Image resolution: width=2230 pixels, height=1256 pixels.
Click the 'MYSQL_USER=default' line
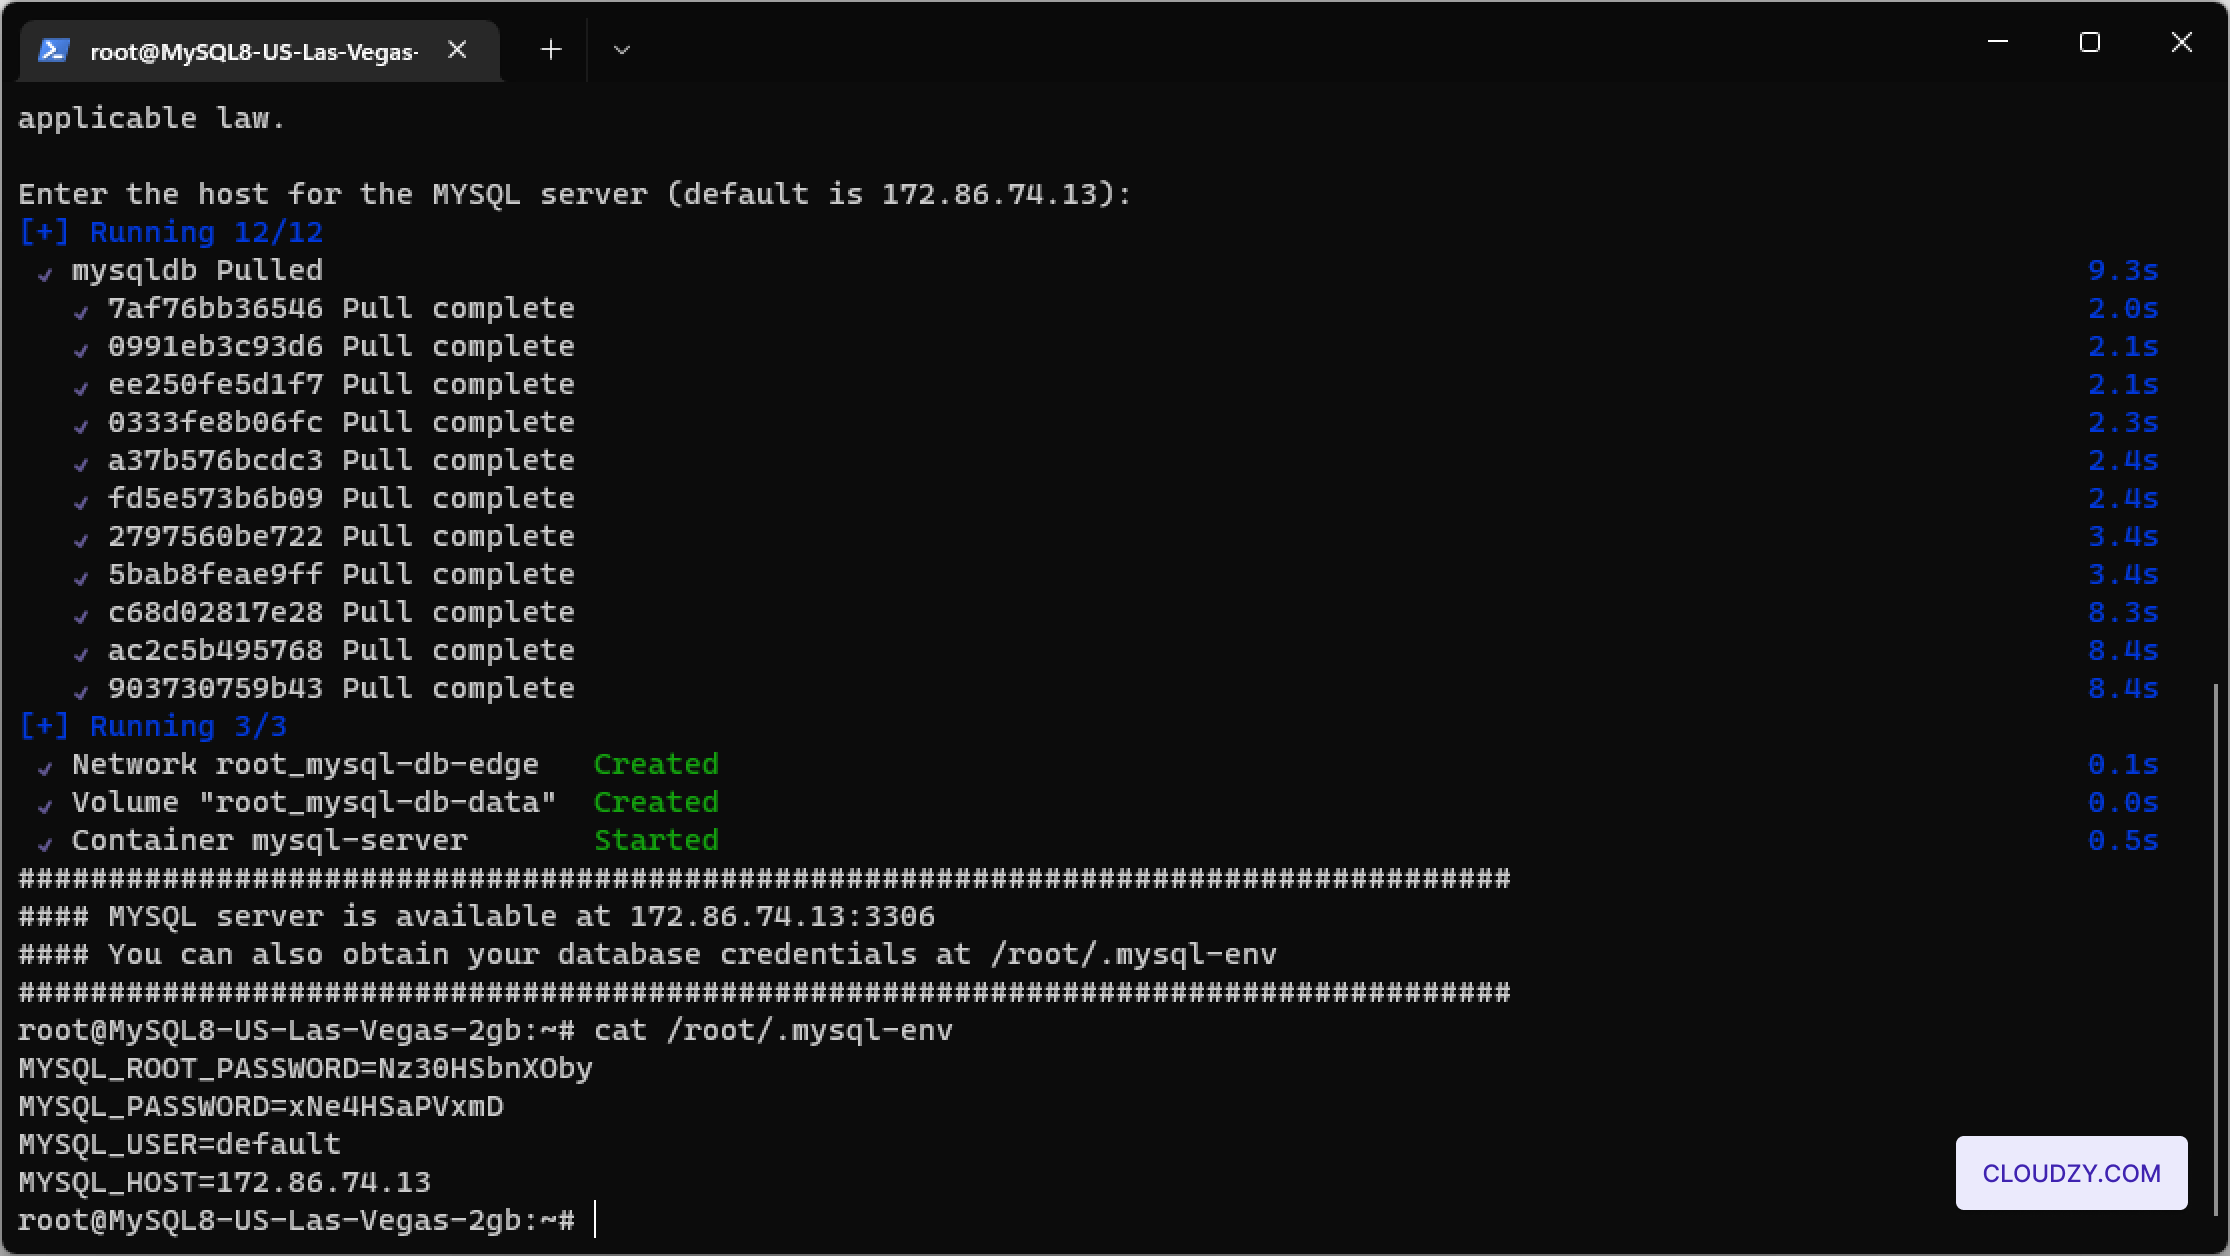pos(180,1145)
